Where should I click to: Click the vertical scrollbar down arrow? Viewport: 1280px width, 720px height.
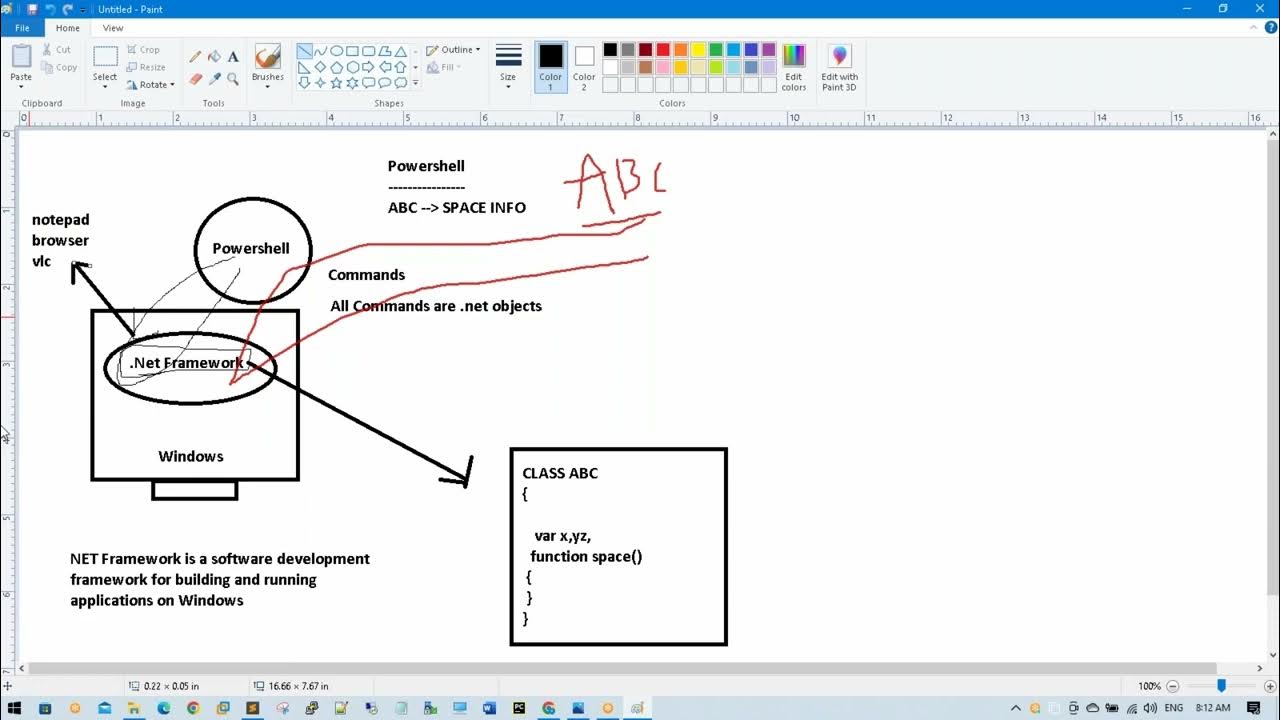pos(1274,654)
